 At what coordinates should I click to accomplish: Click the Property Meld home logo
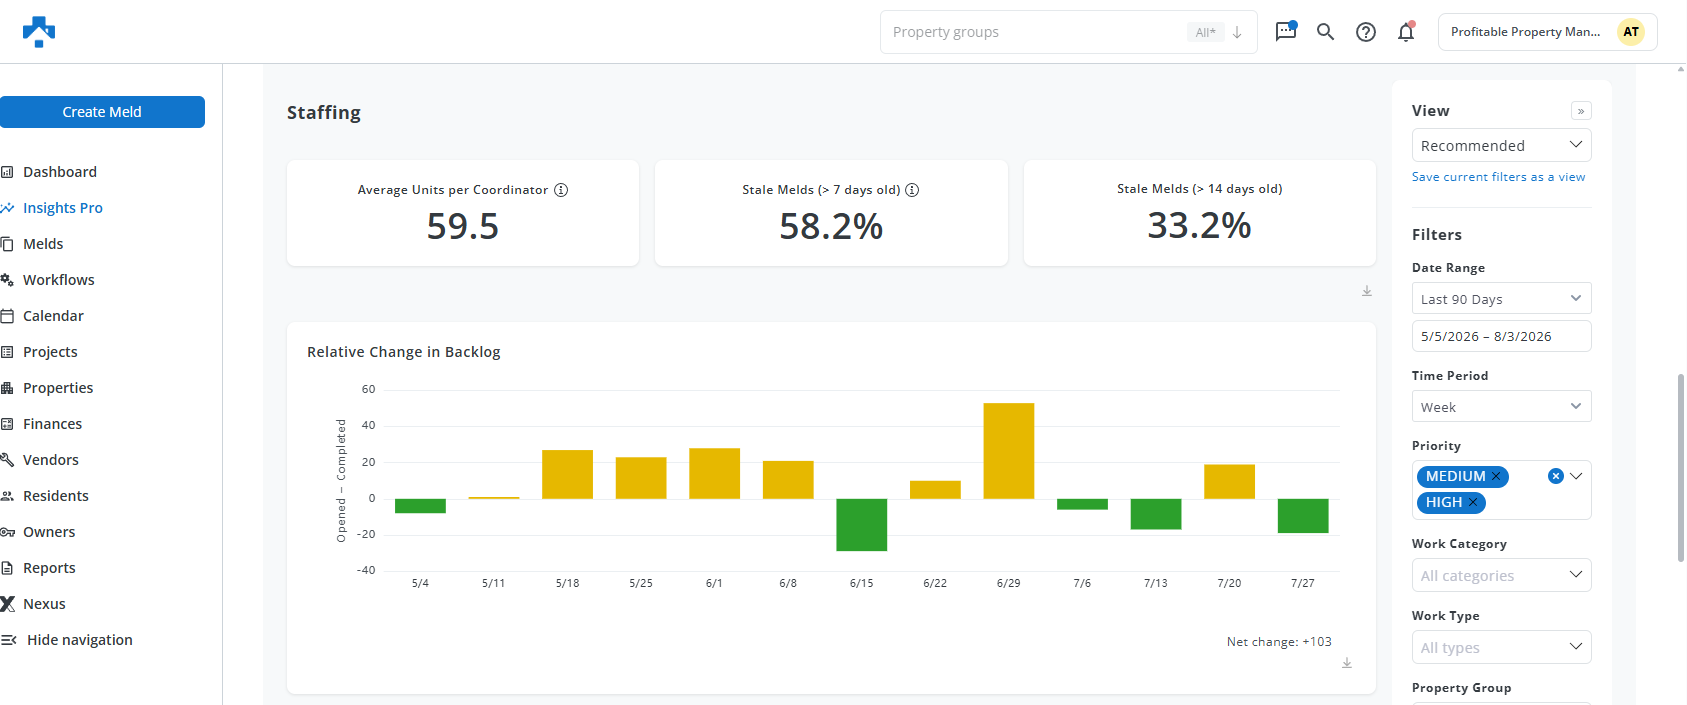click(39, 32)
